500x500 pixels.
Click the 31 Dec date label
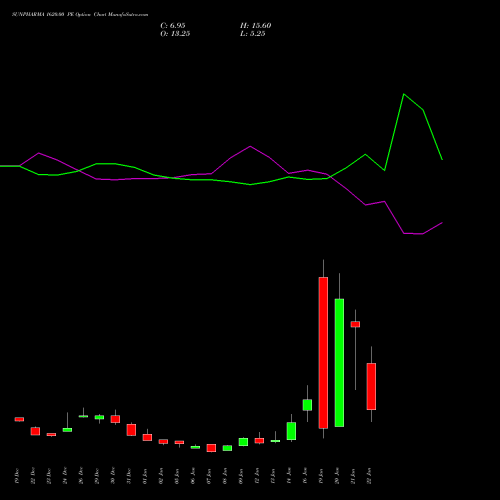(x=129, y=476)
